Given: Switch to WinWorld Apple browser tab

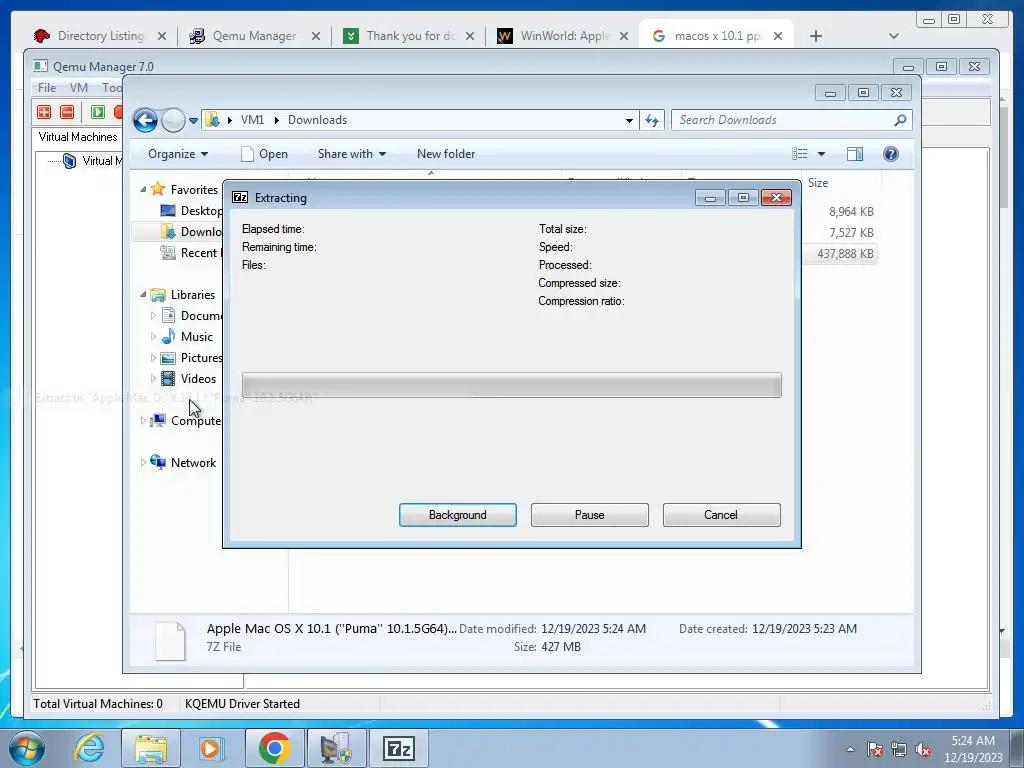Looking at the screenshot, I should pyautogui.click(x=565, y=36).
